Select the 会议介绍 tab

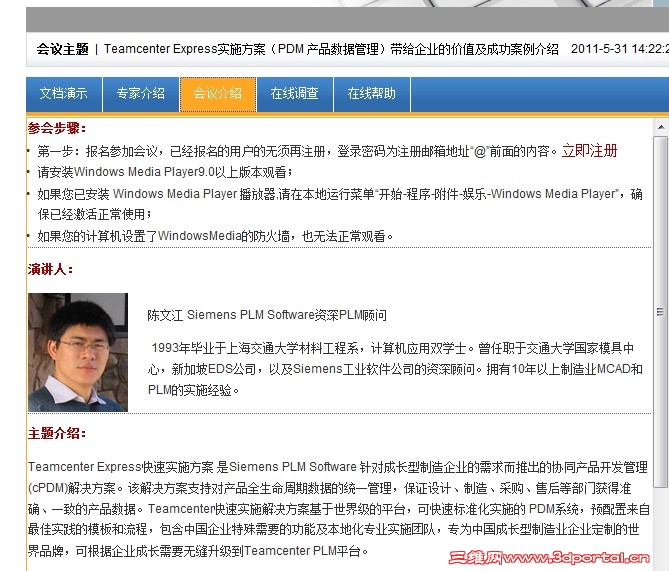(x=218, y=94)
